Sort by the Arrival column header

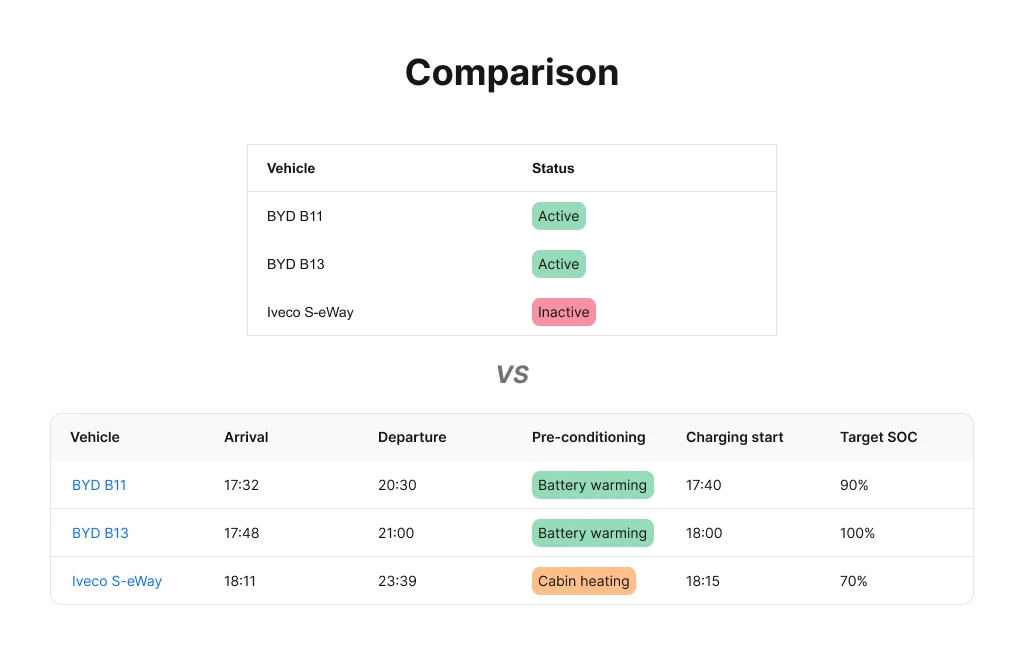tap(245, 437)
